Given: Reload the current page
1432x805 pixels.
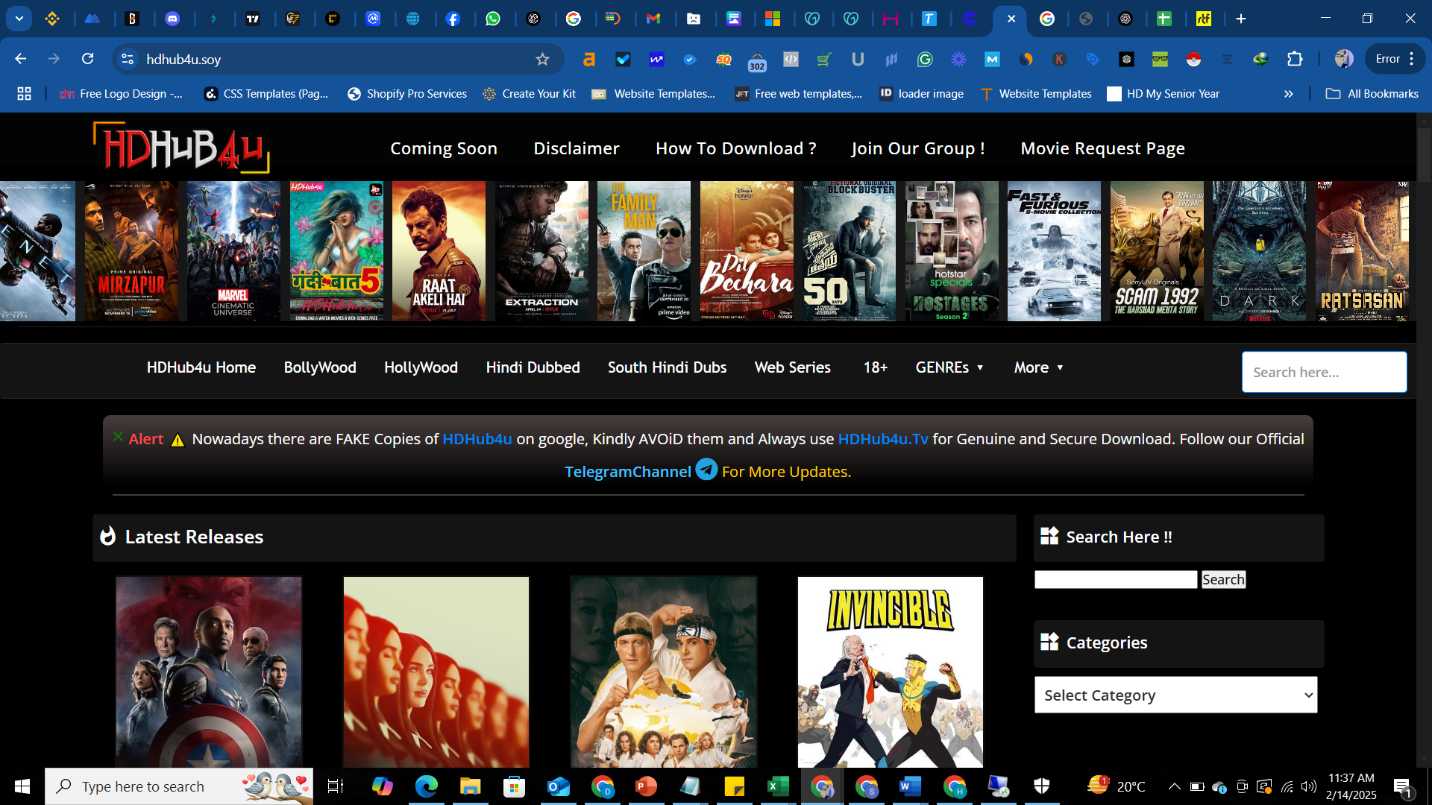Looking at the screenshot, I should (x=87, y=59).
